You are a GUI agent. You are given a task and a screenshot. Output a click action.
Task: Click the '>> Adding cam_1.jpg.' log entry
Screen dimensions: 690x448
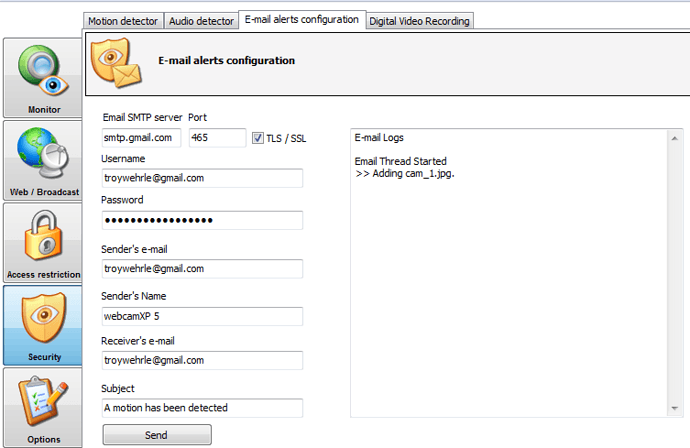click(404, 174)
